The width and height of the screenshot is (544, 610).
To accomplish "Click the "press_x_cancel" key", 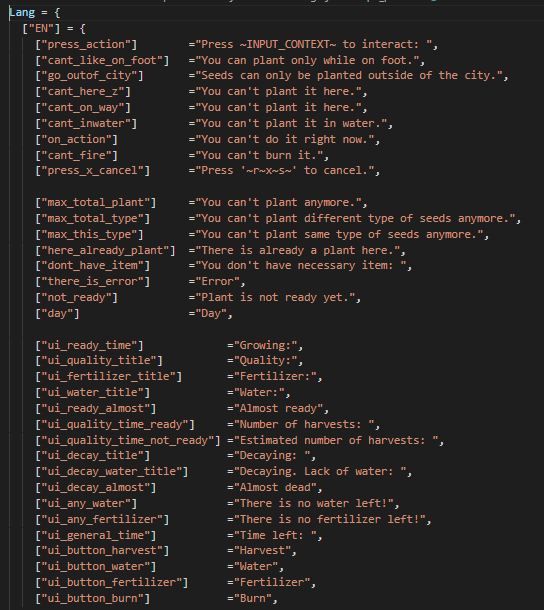I will pos(93,170).
